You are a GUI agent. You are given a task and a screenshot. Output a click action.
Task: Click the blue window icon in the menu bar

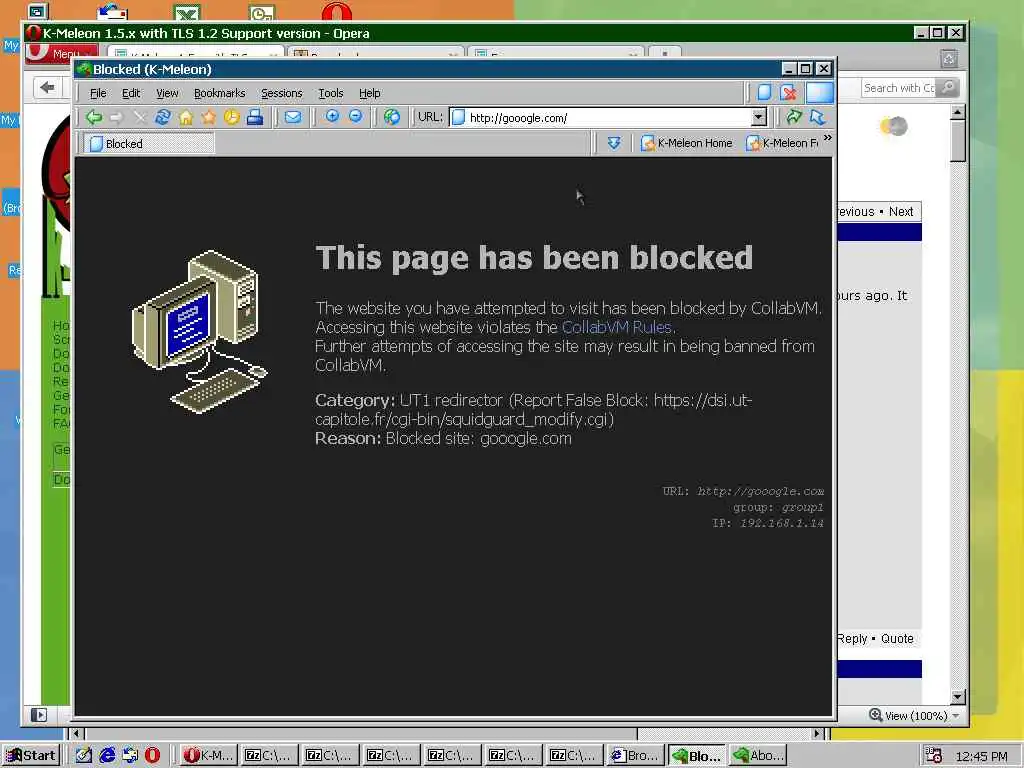(820, 93)
